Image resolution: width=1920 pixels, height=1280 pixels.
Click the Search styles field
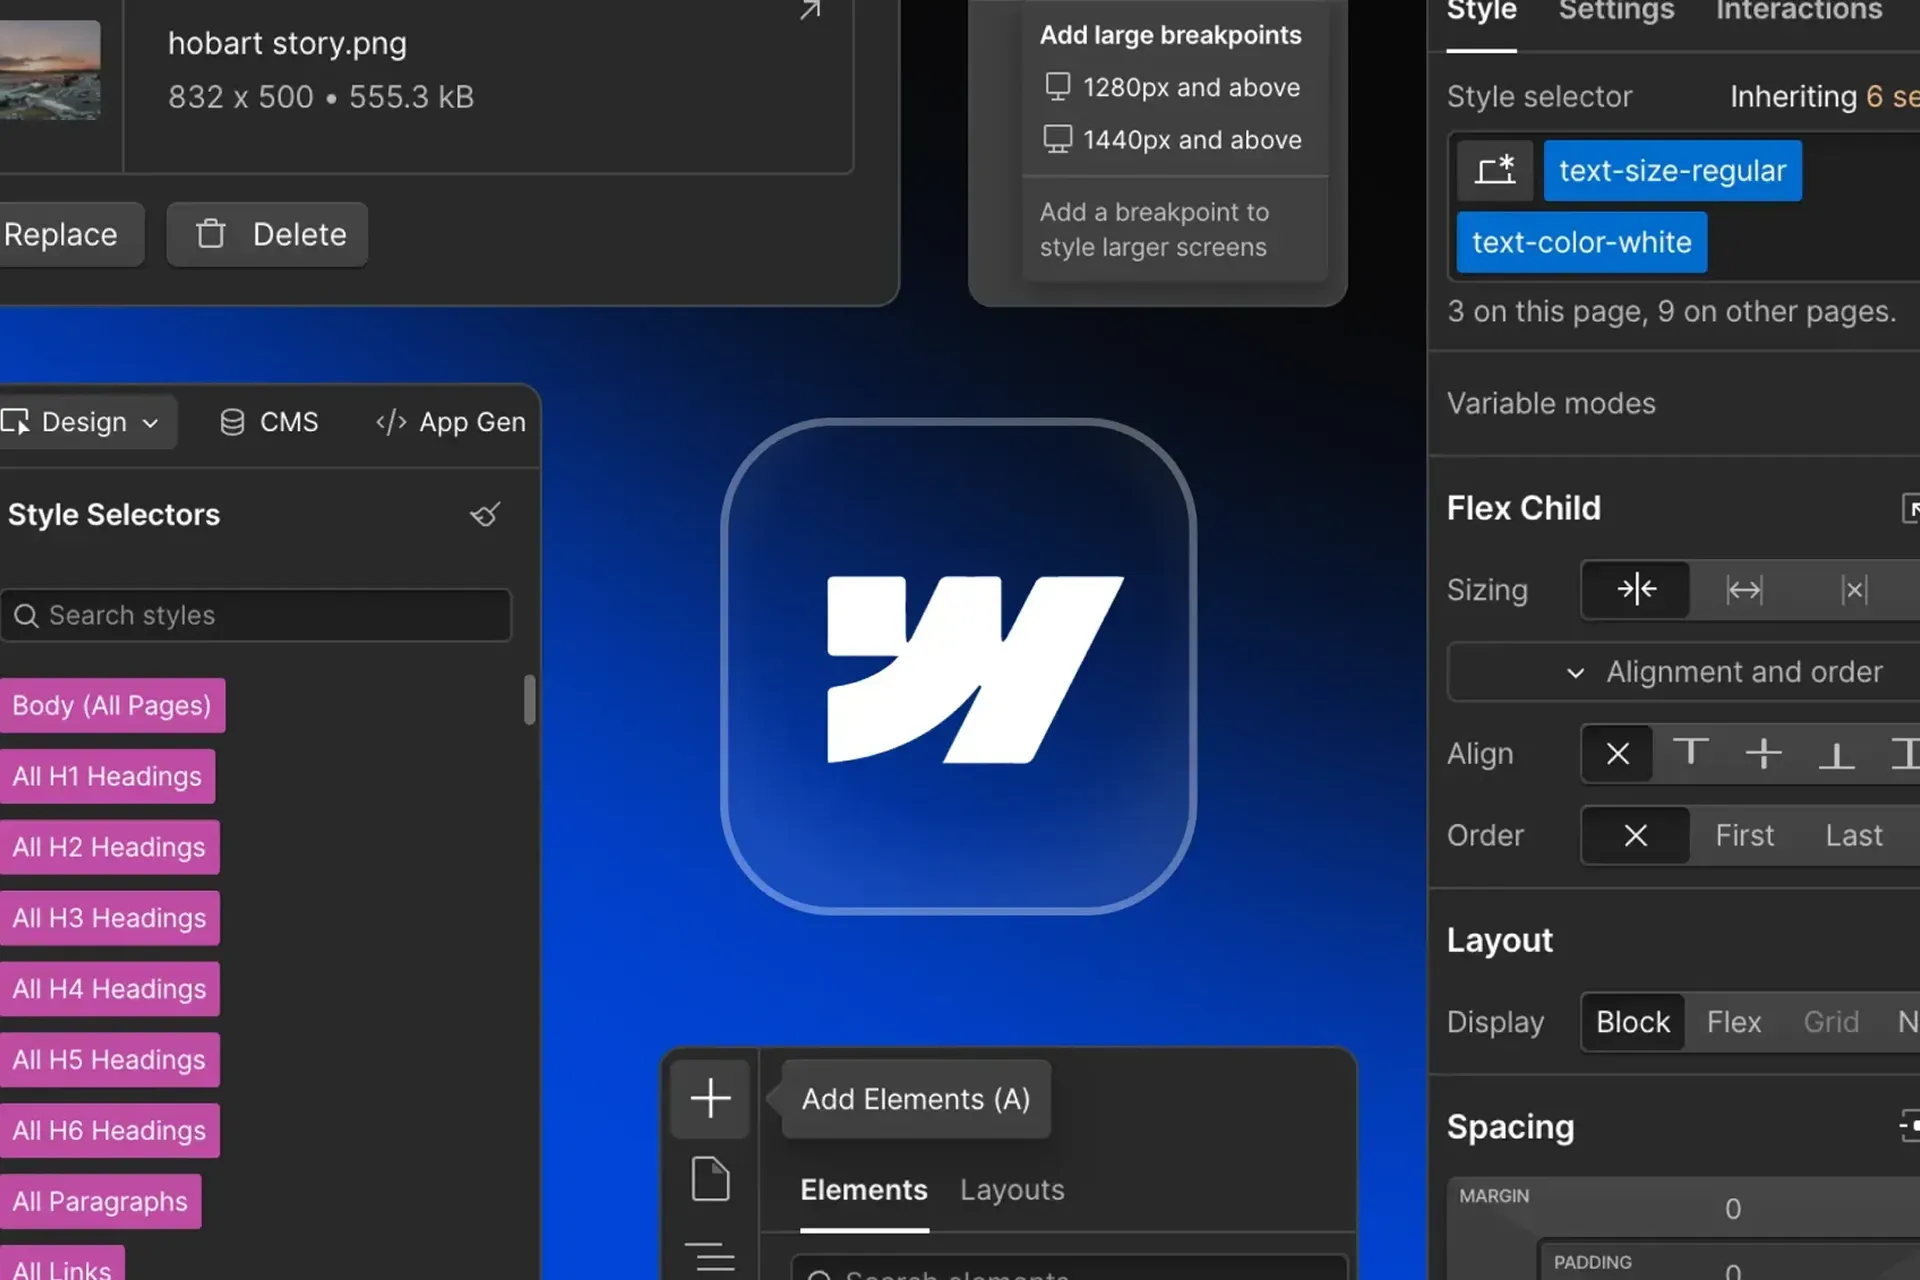tap(256, 615)
